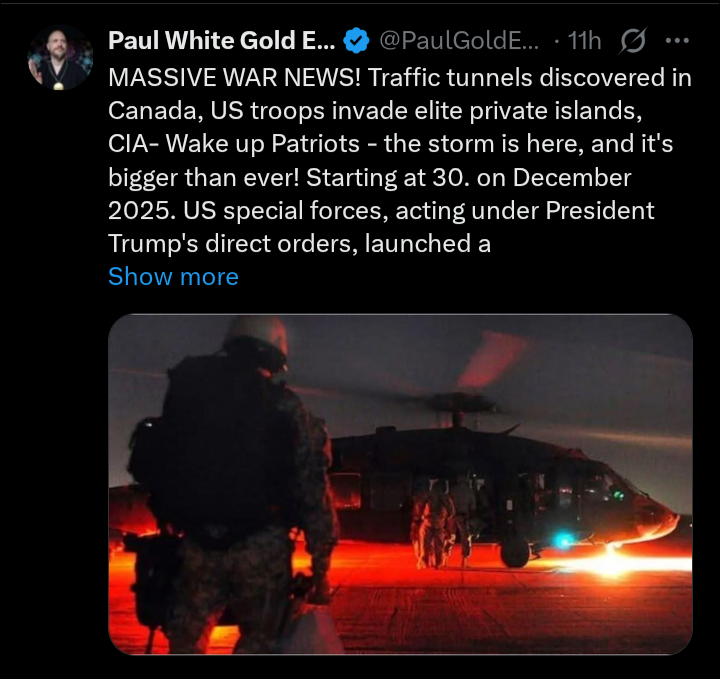The height and width of the screenshot is (679, 720).
Task: Click the helicopter rotor hub in photo
Action: pos(457,406)
